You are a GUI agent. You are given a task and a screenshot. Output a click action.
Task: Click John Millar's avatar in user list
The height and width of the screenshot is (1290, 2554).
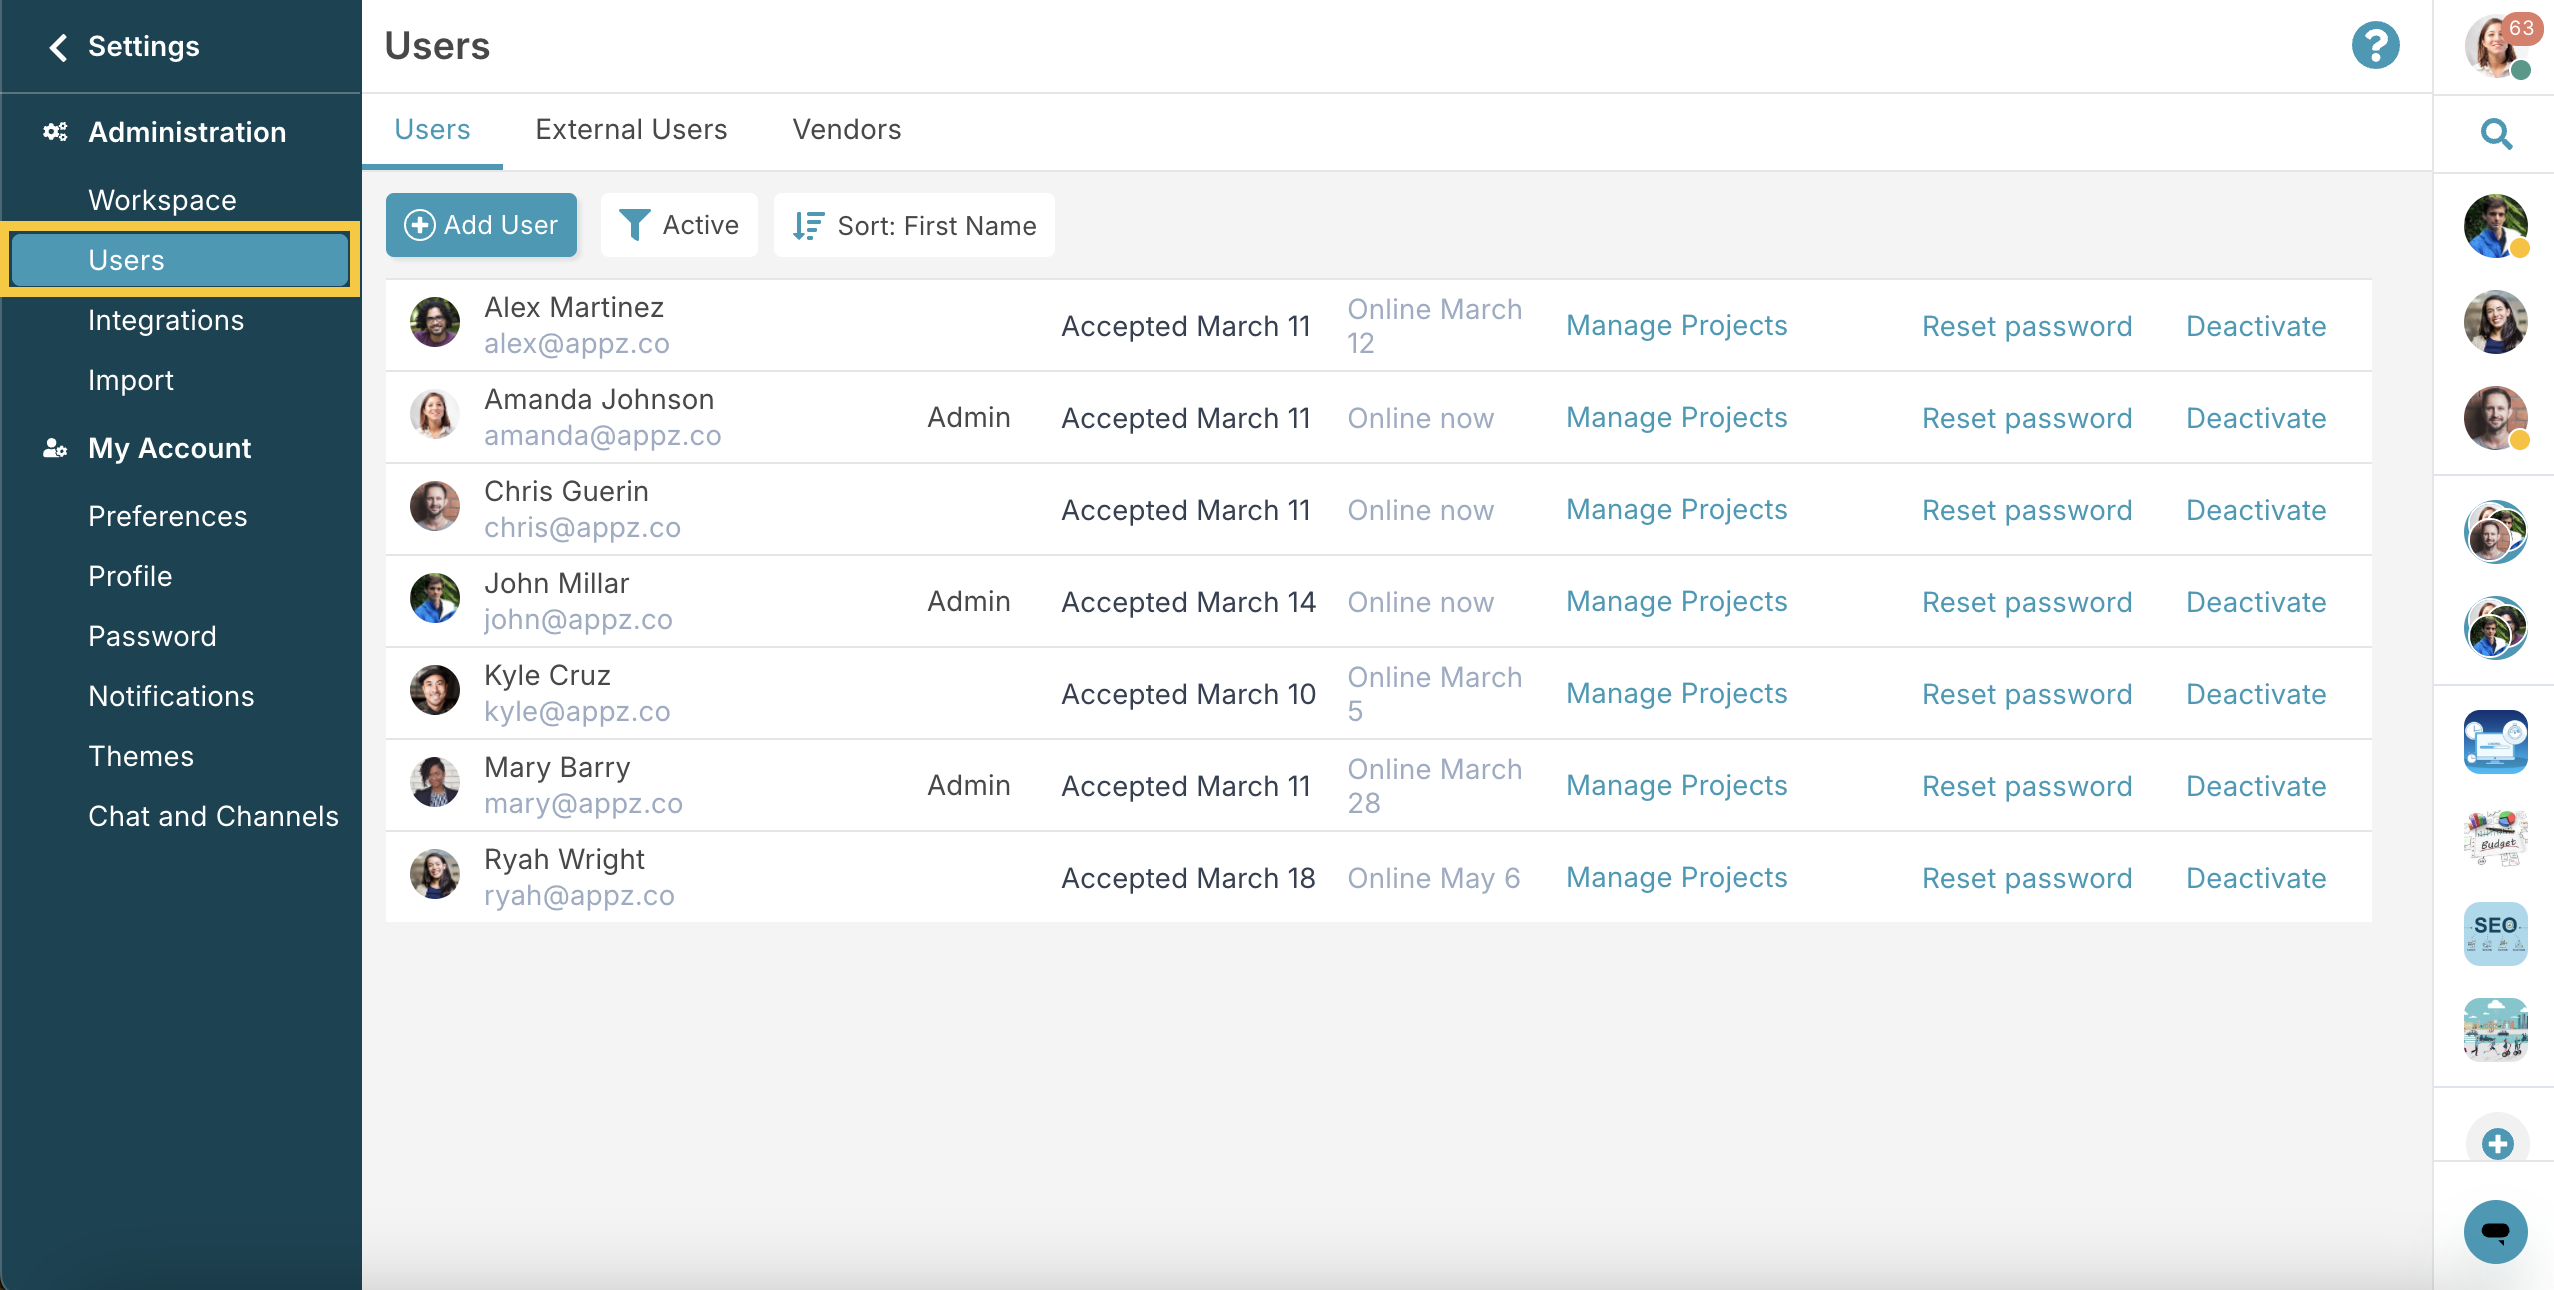click(435, 598)
